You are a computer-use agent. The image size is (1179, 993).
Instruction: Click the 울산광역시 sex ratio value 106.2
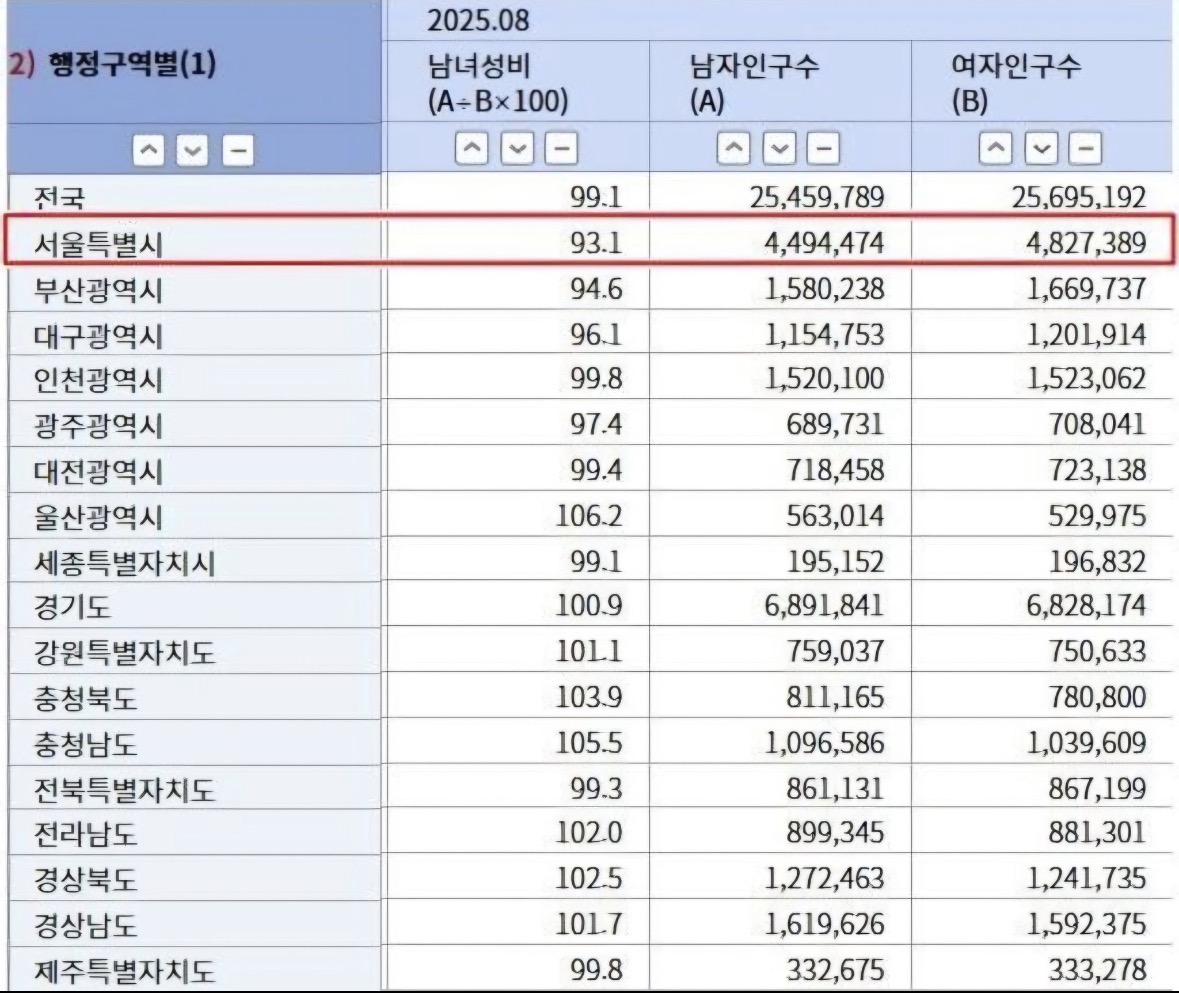tap(589, 516)
